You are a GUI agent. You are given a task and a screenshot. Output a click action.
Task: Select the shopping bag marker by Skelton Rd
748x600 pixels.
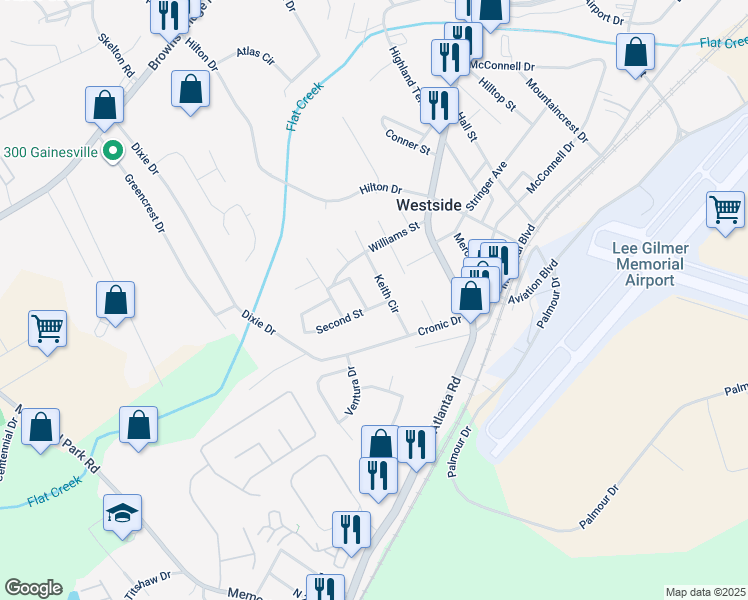[104, 108]
